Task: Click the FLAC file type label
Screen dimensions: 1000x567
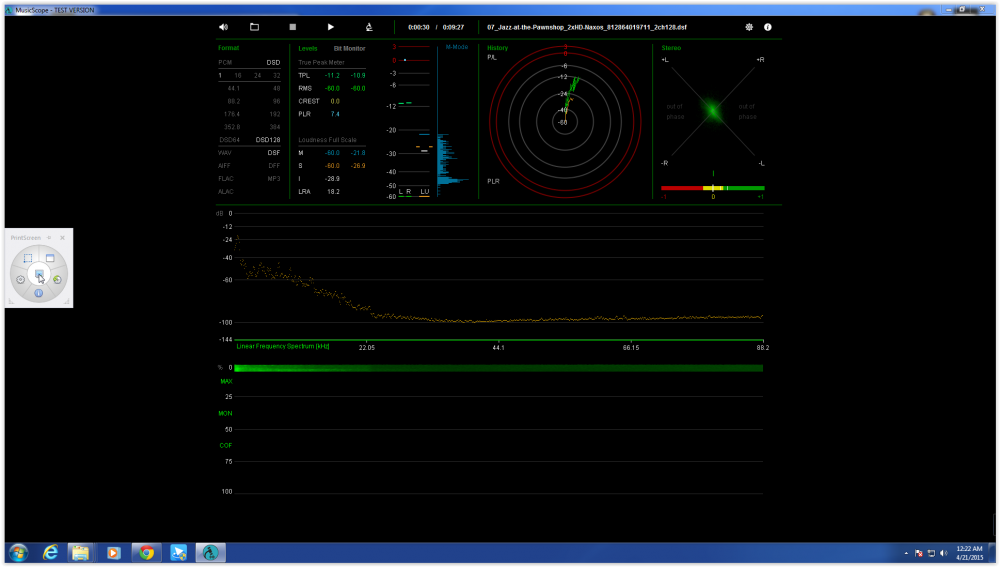Action: coord(226,179)
